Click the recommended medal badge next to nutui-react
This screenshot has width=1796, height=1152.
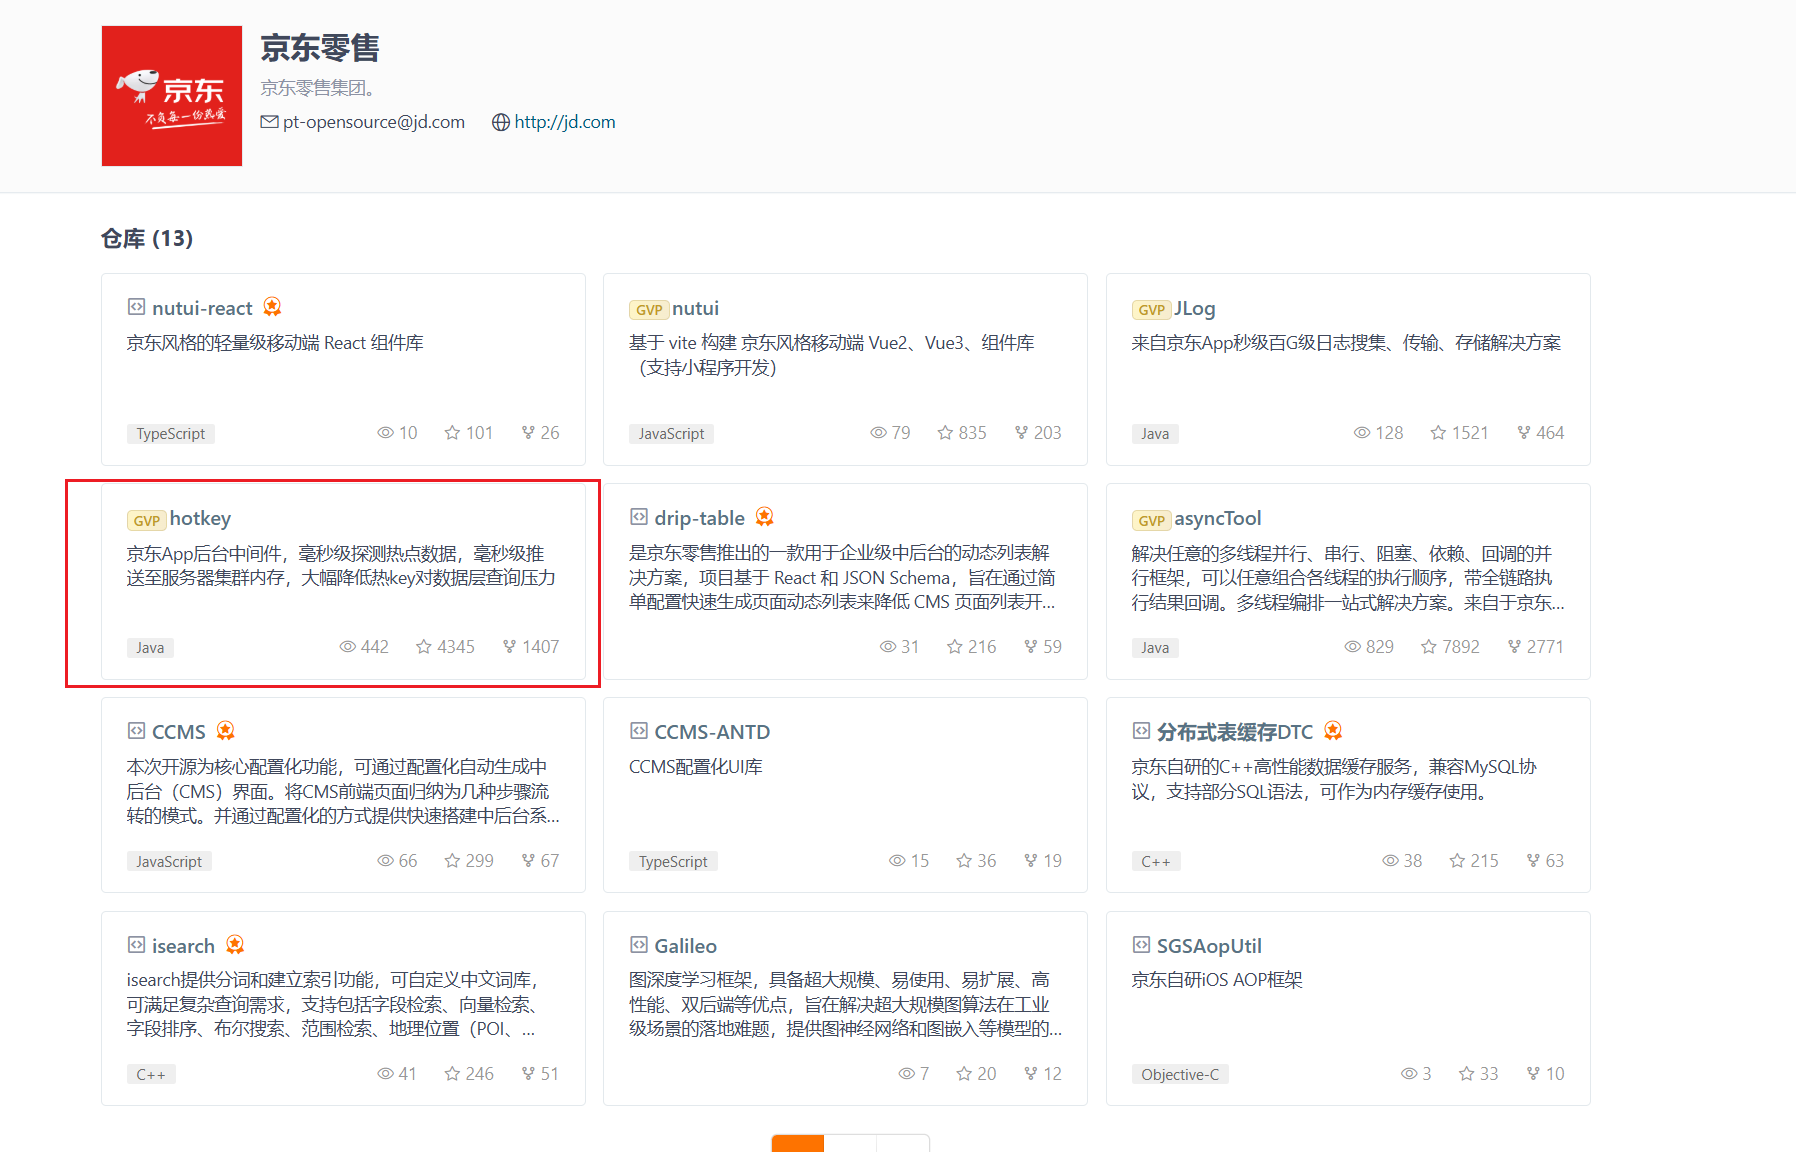click(272, 307)
